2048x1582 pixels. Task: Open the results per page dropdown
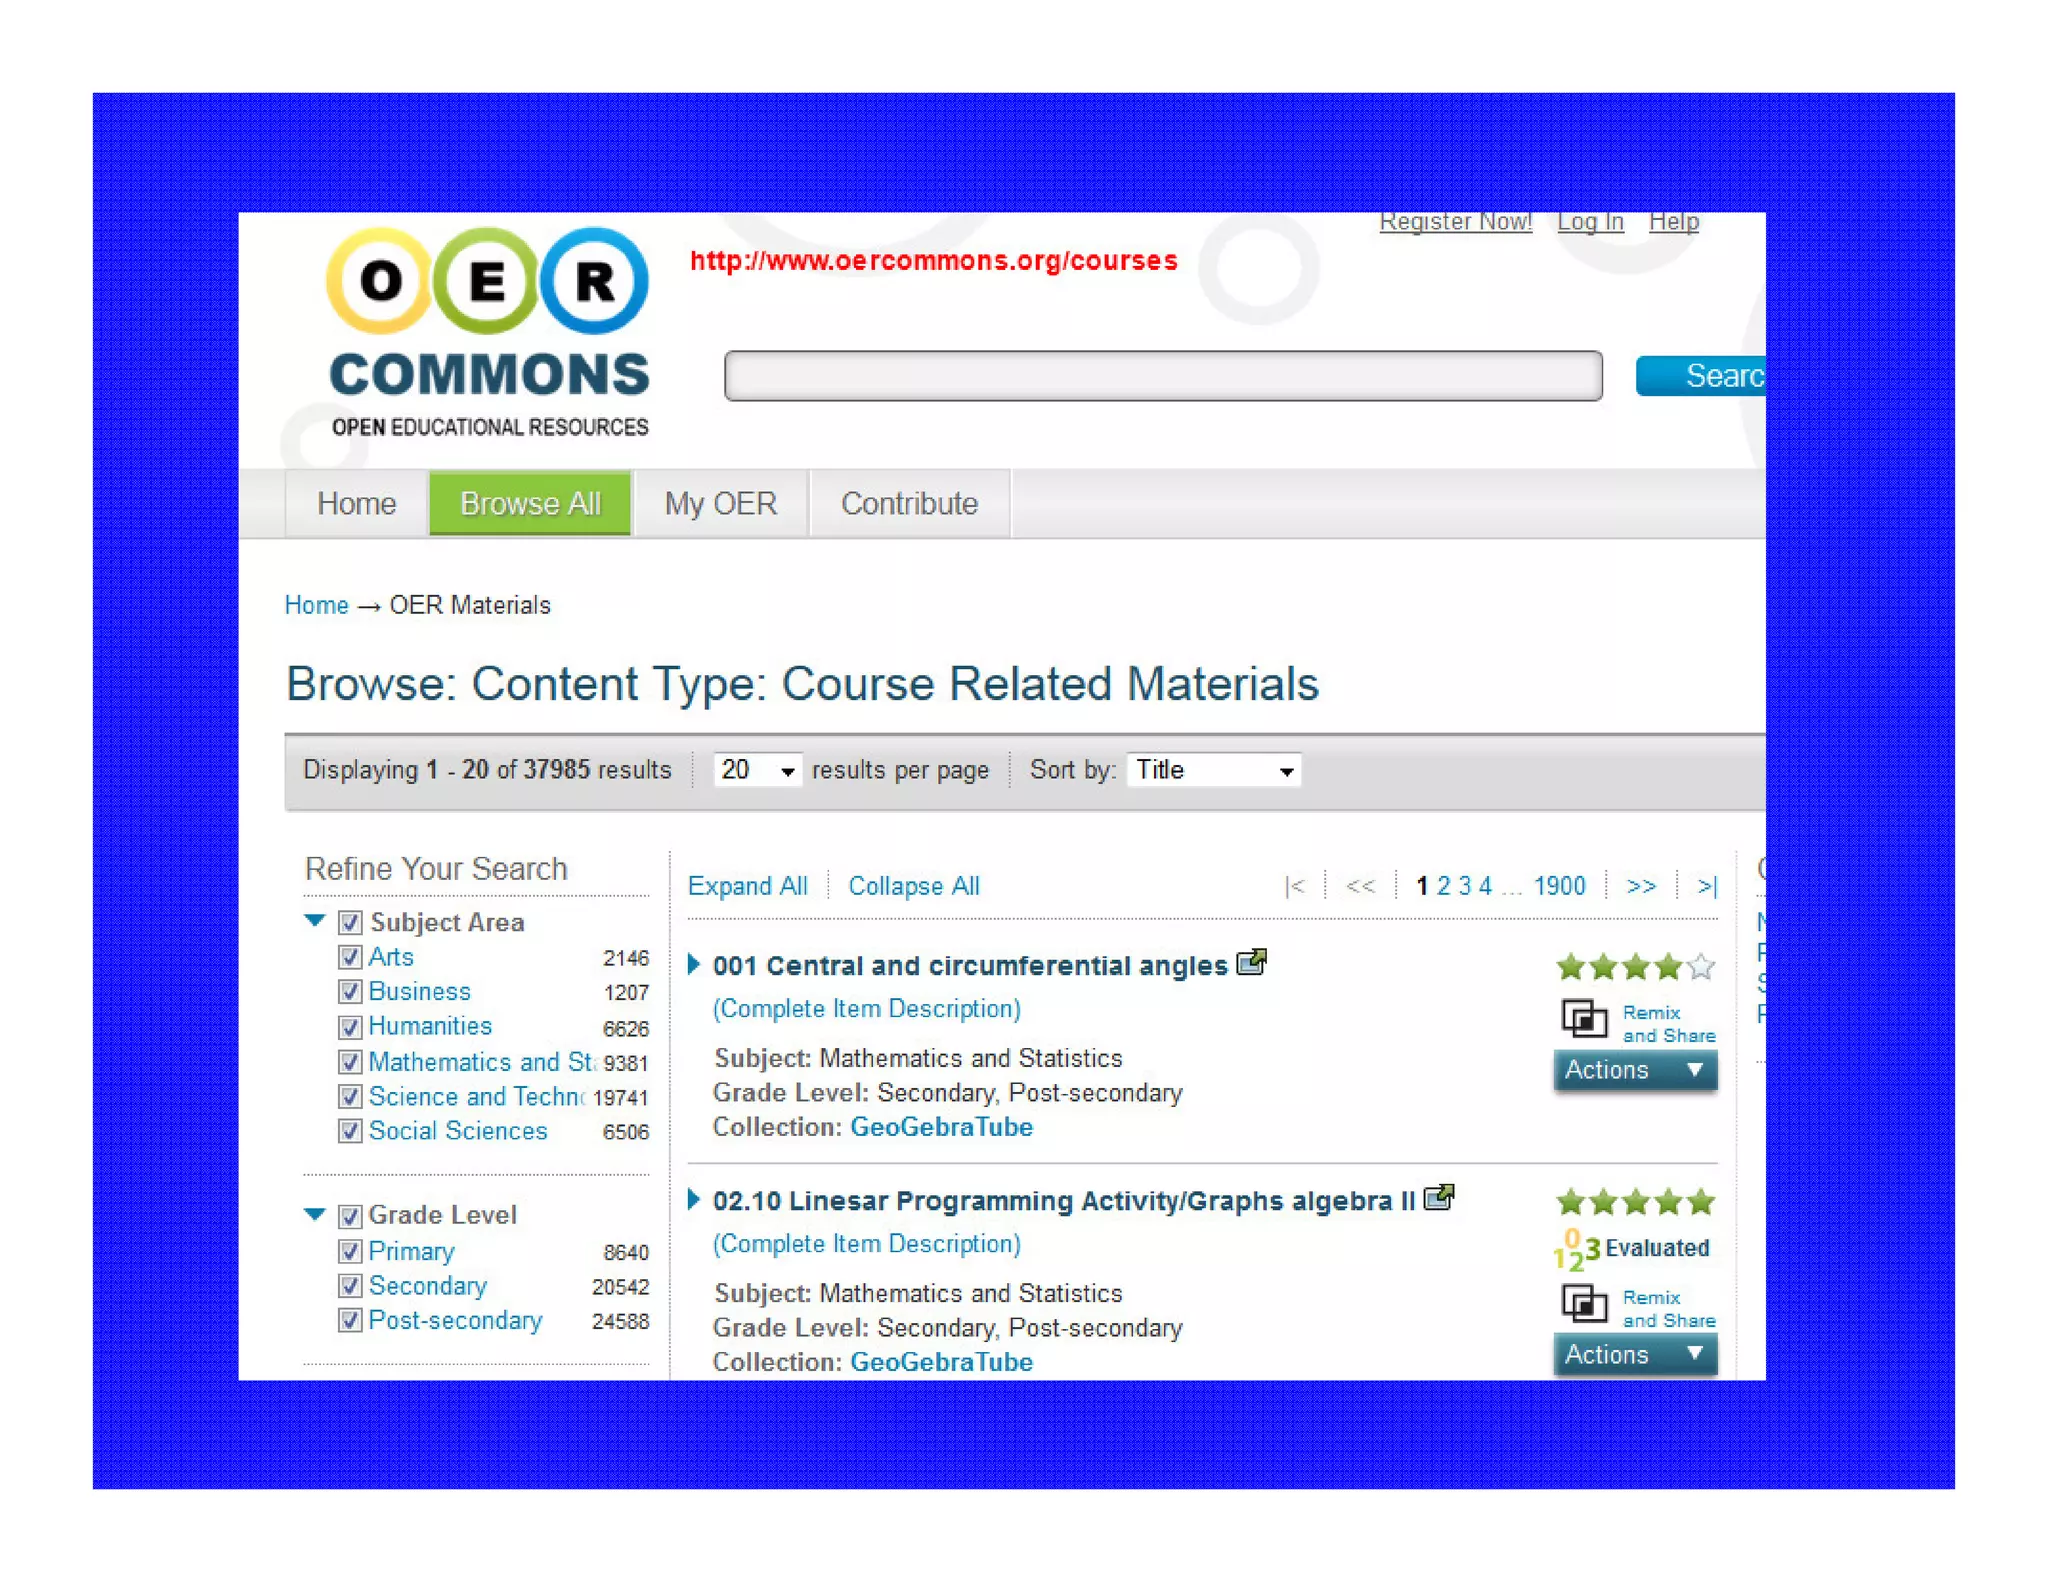click(x=757, y=770)
